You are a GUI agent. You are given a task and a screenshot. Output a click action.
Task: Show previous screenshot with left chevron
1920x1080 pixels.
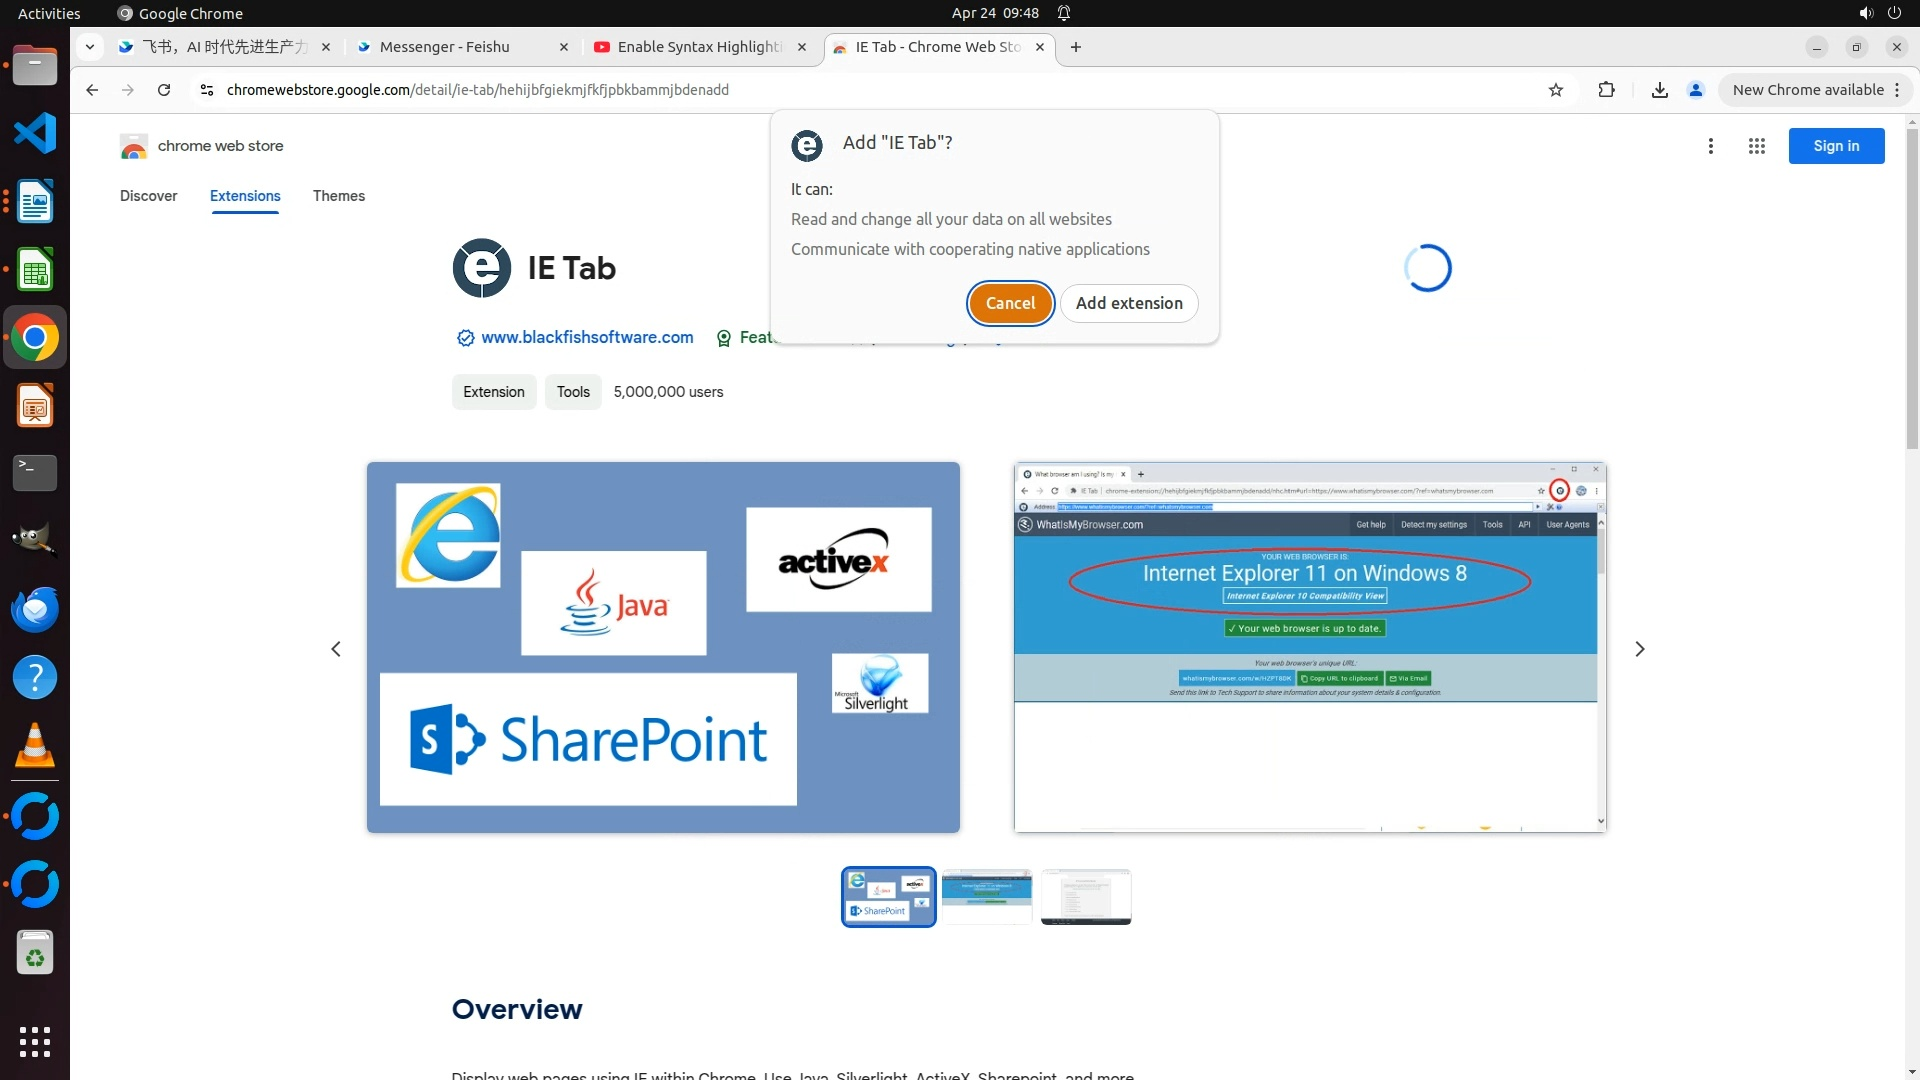(x=336, y=649)
